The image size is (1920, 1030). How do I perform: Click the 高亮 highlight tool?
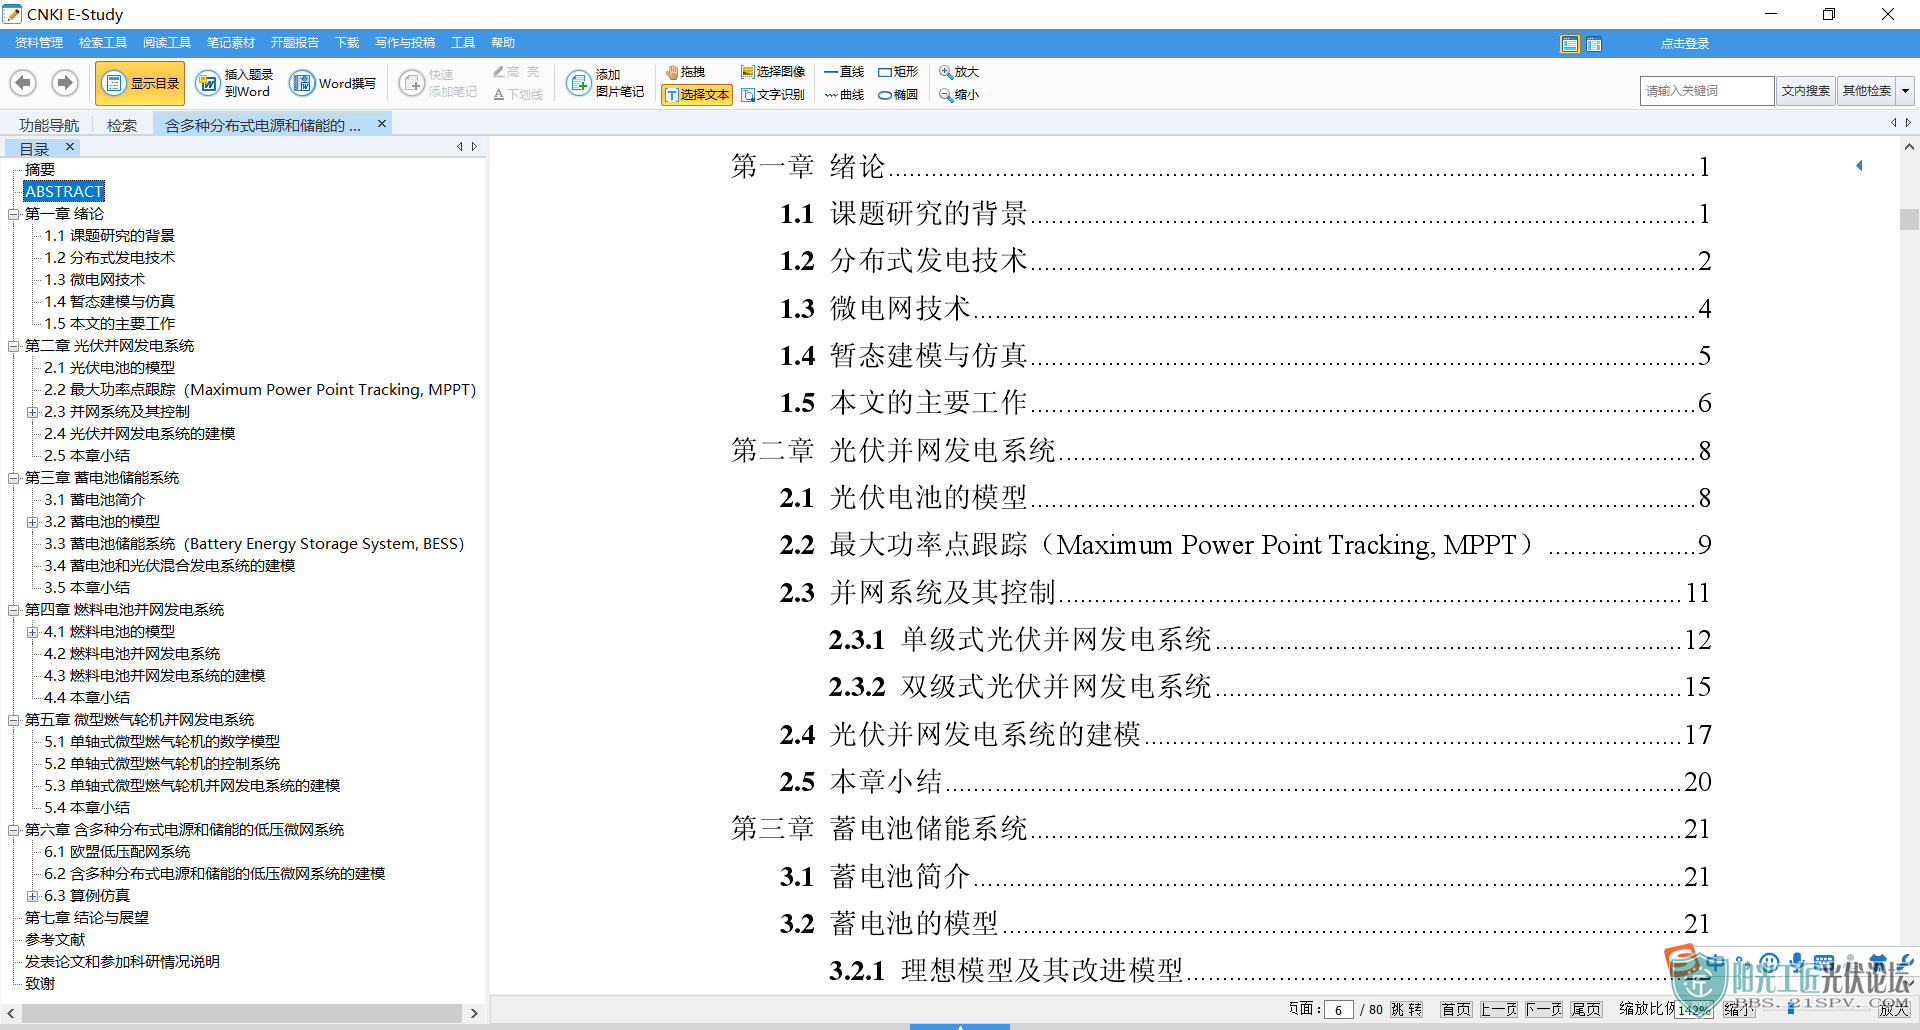[516, 72]
